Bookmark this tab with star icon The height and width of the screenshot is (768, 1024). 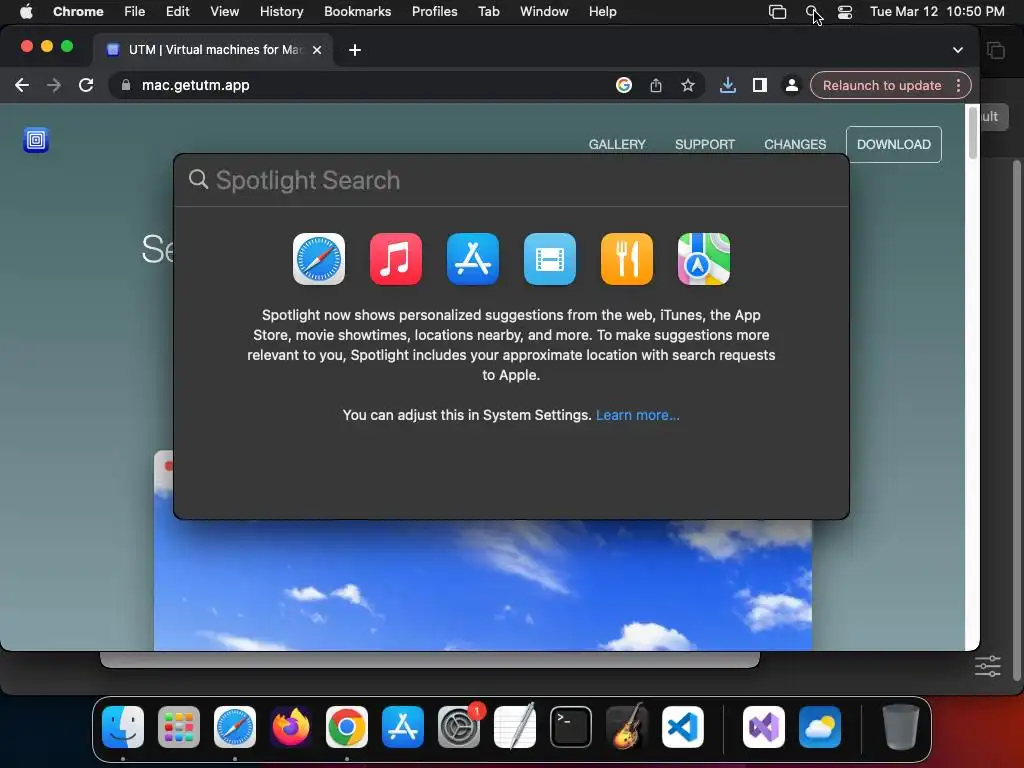688,86
